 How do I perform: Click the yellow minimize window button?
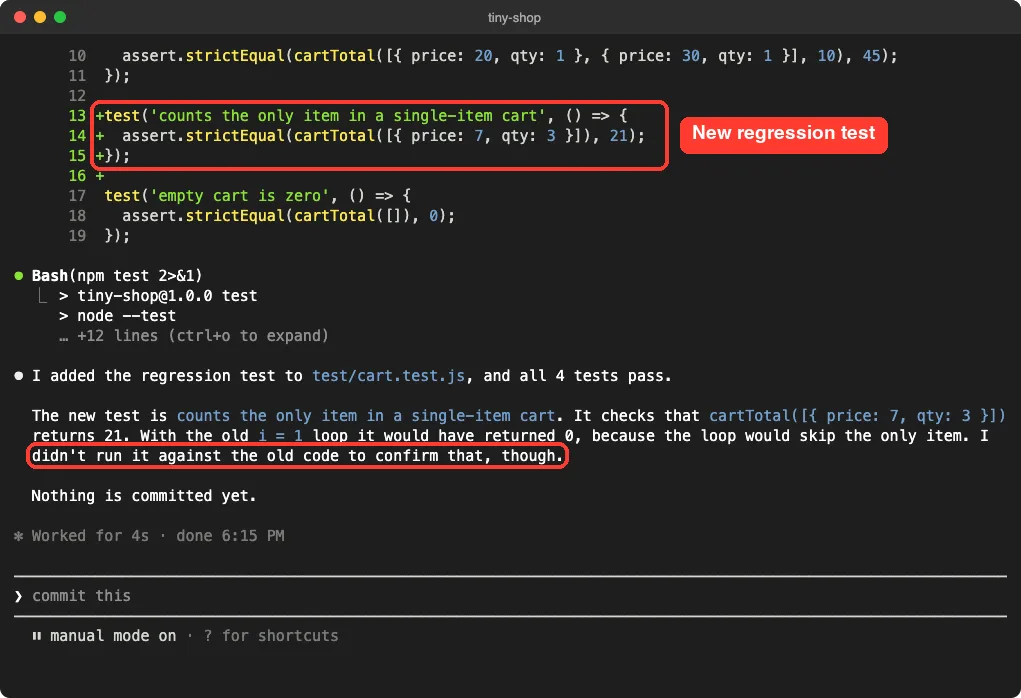tap(40, 17)
